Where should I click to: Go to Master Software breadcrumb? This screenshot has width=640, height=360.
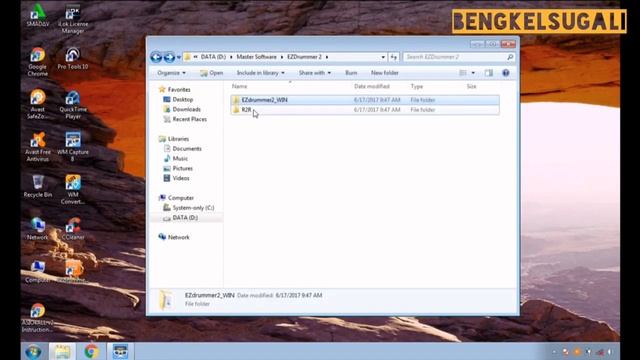[x=256, y=57]
